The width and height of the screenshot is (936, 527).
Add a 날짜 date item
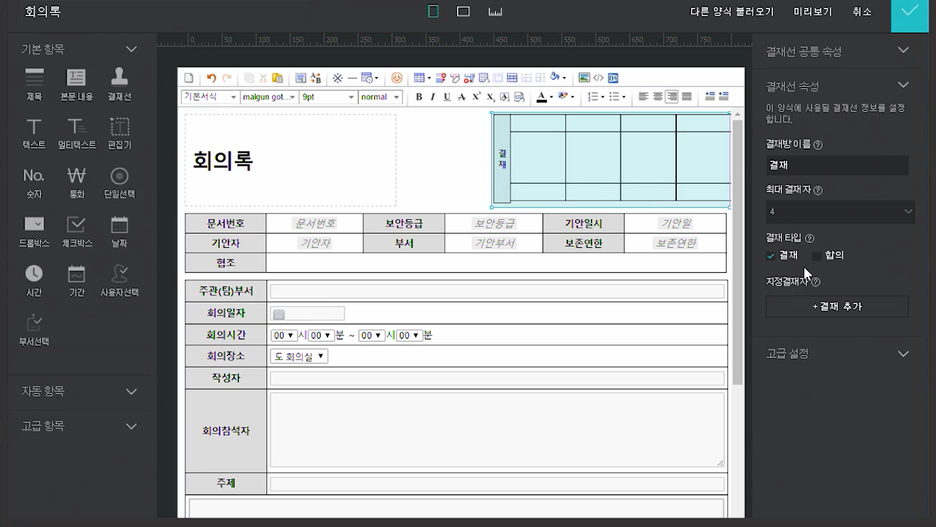[x=119, y=232]
